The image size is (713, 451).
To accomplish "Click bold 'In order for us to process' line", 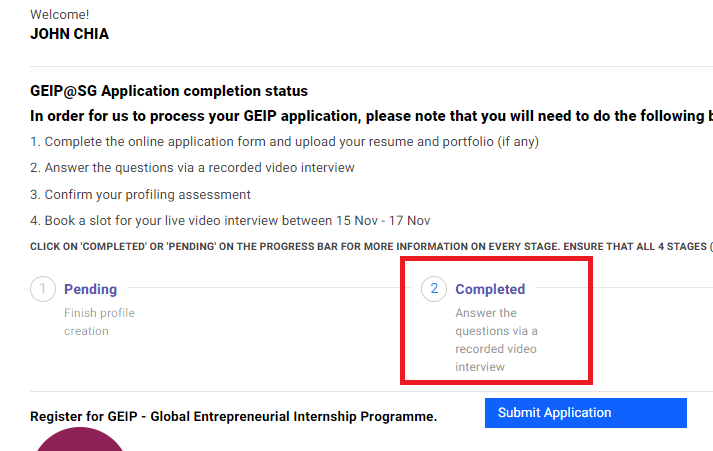I will (x=372, y=116).
